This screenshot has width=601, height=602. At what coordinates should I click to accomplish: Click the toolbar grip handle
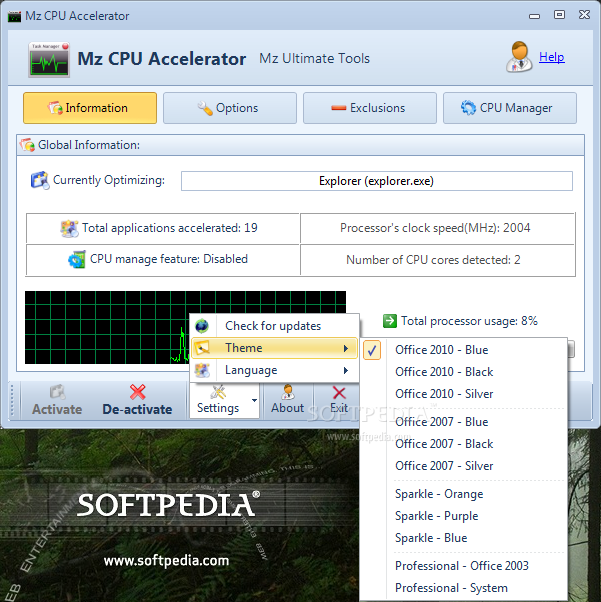[x=13, y=400]
